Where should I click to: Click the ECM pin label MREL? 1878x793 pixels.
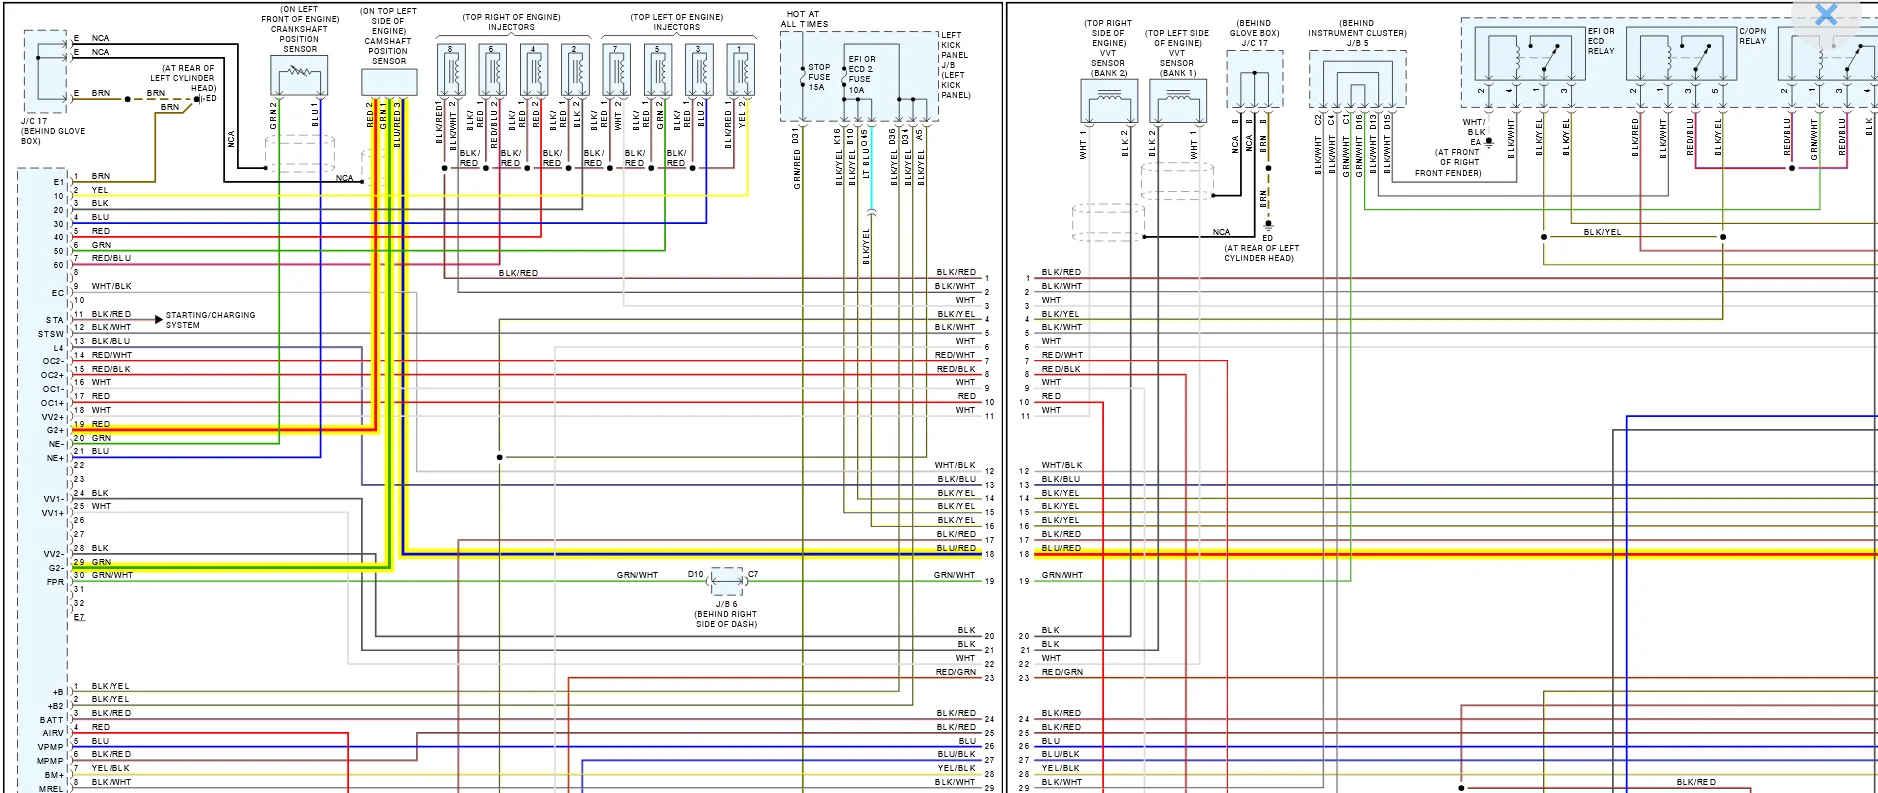point(51,788)
